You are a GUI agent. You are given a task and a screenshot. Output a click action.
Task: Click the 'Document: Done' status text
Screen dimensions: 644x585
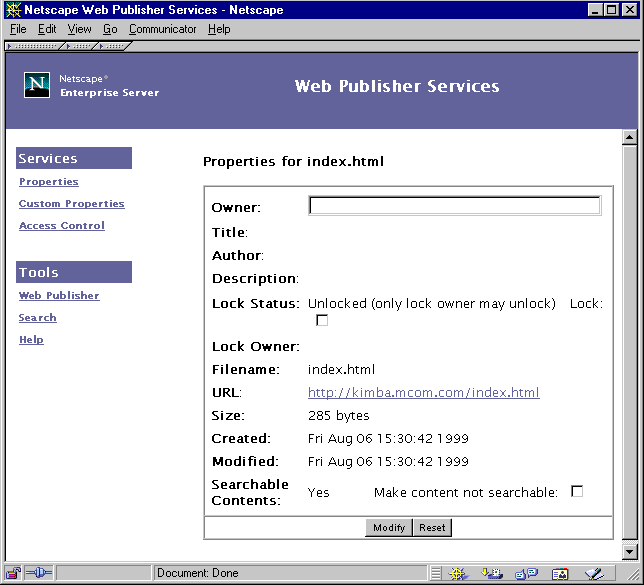pos(198,573)
